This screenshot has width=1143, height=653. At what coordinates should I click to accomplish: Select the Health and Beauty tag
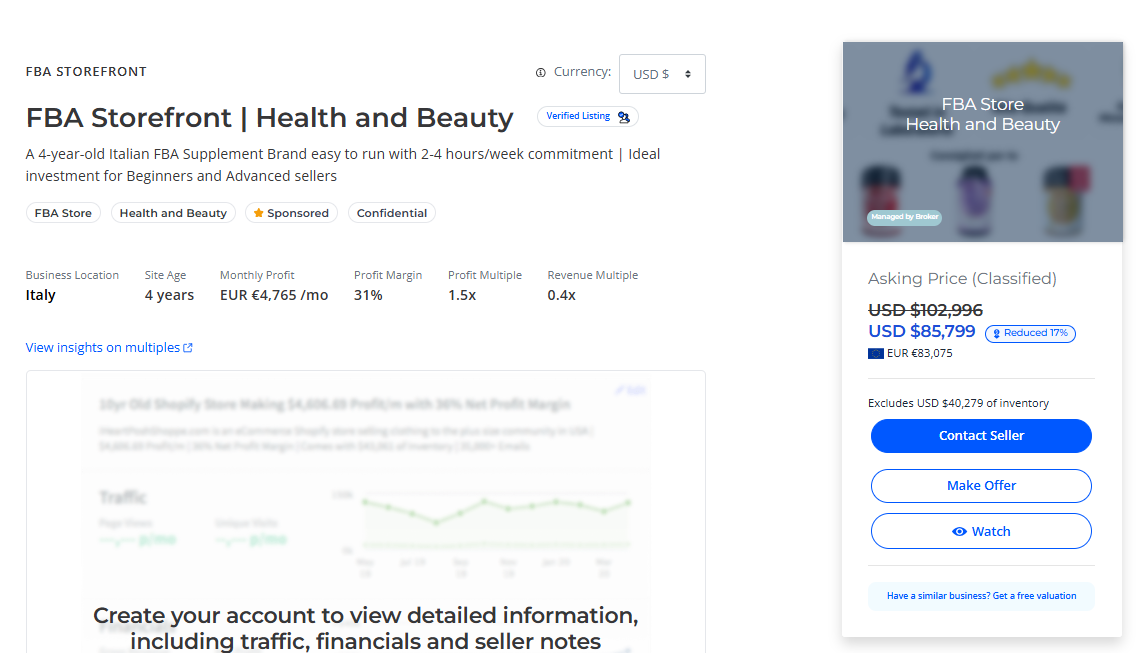click(x=173, y=213)
